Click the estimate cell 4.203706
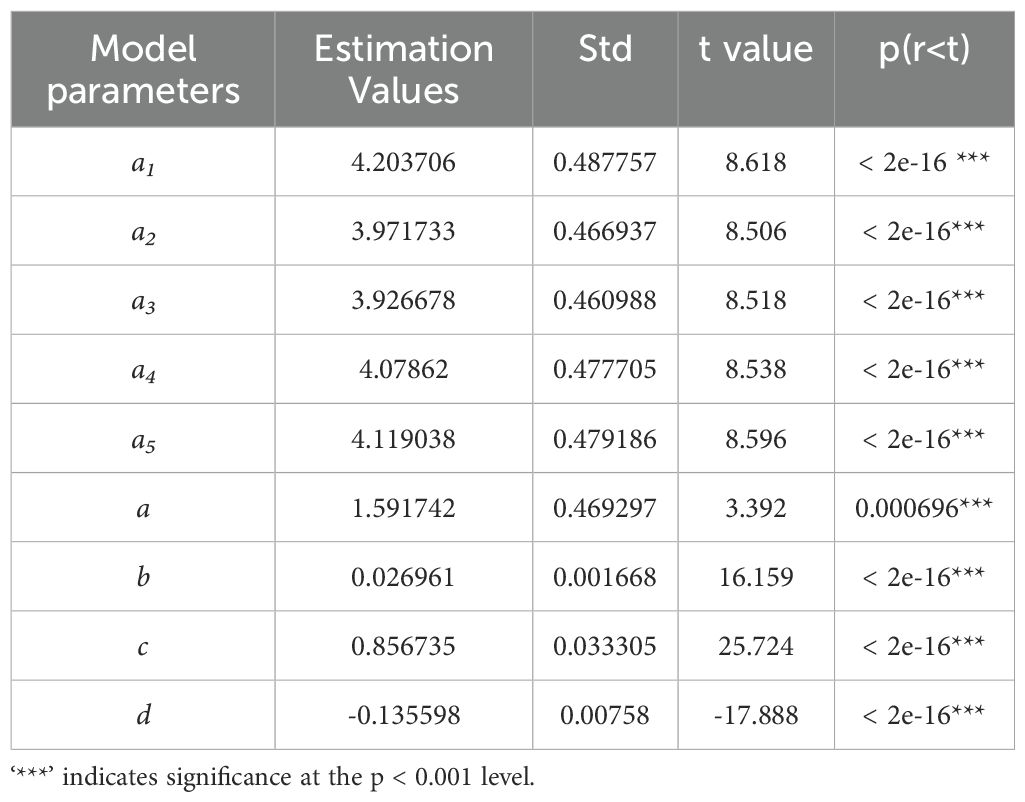The width and height of the screenshot is (1025, 802). (x=403, y=162)
